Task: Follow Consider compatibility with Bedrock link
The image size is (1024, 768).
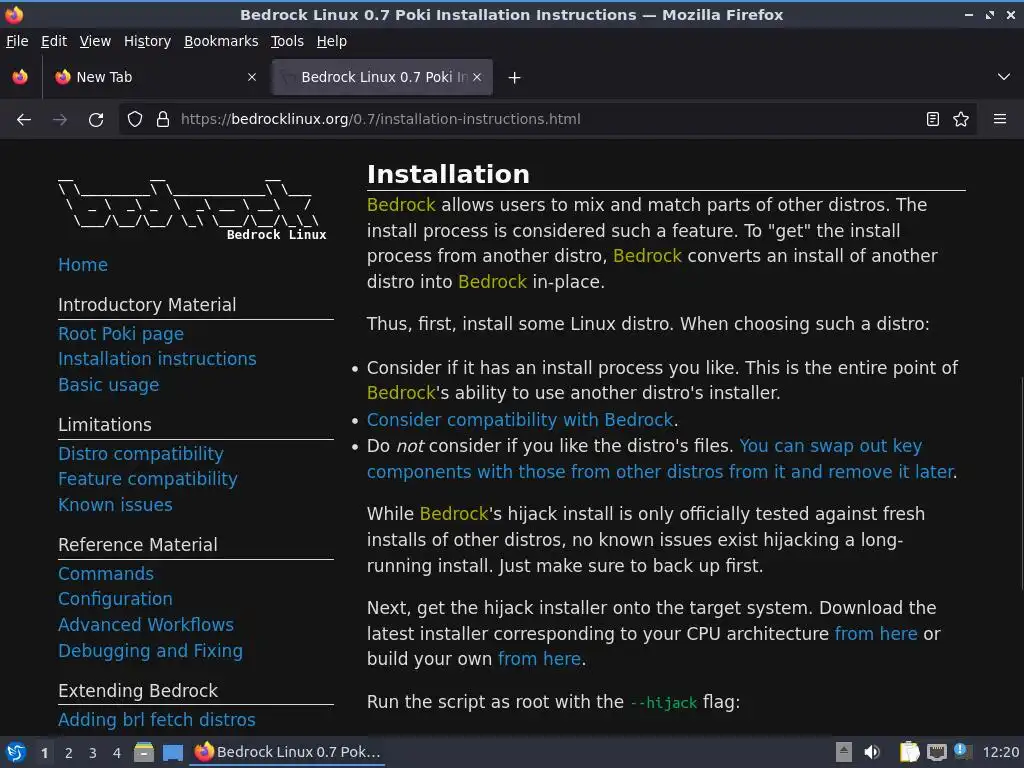Action: 520,420
